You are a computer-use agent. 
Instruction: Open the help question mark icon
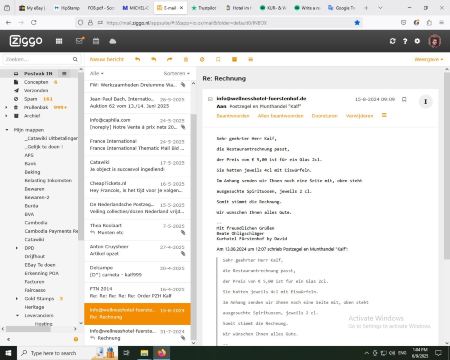pos(405,41)
